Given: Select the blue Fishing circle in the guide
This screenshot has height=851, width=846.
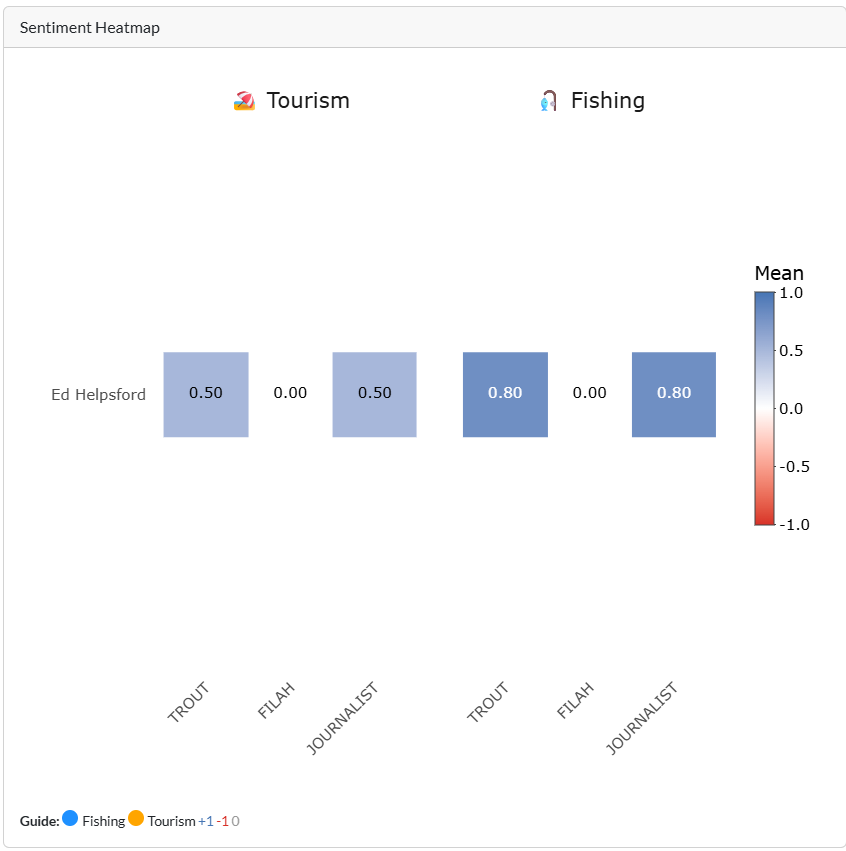Looking at the screenshot, I should 70,818.
